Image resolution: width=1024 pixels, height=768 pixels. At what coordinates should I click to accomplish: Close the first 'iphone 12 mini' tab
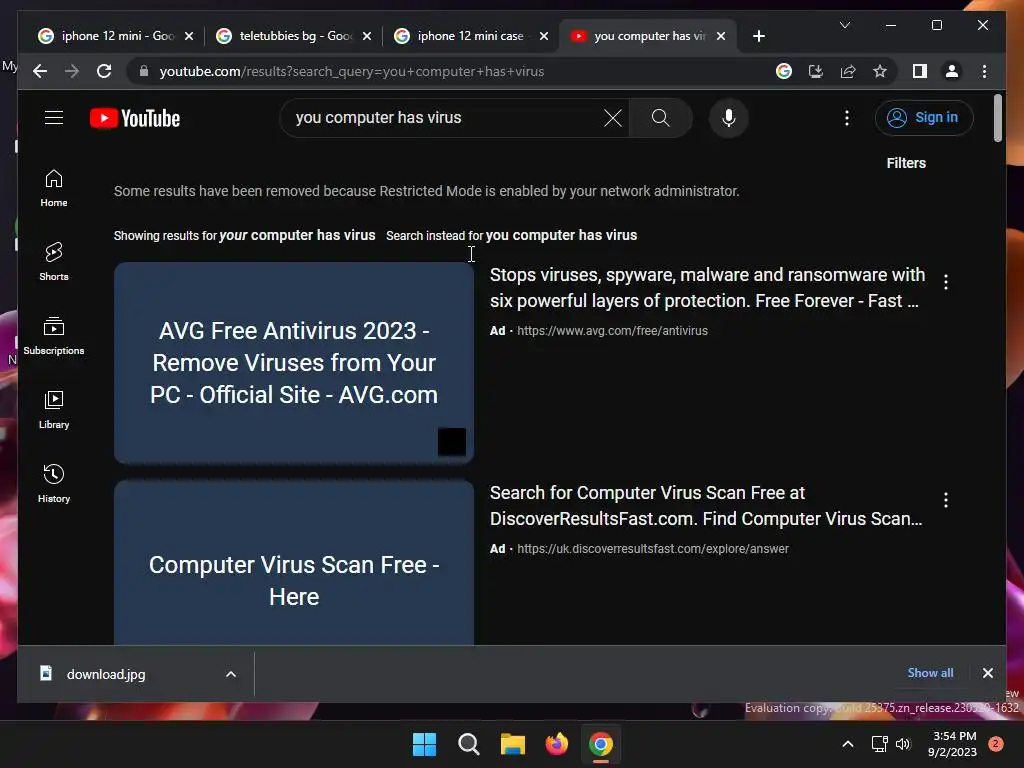coord(189,36)
